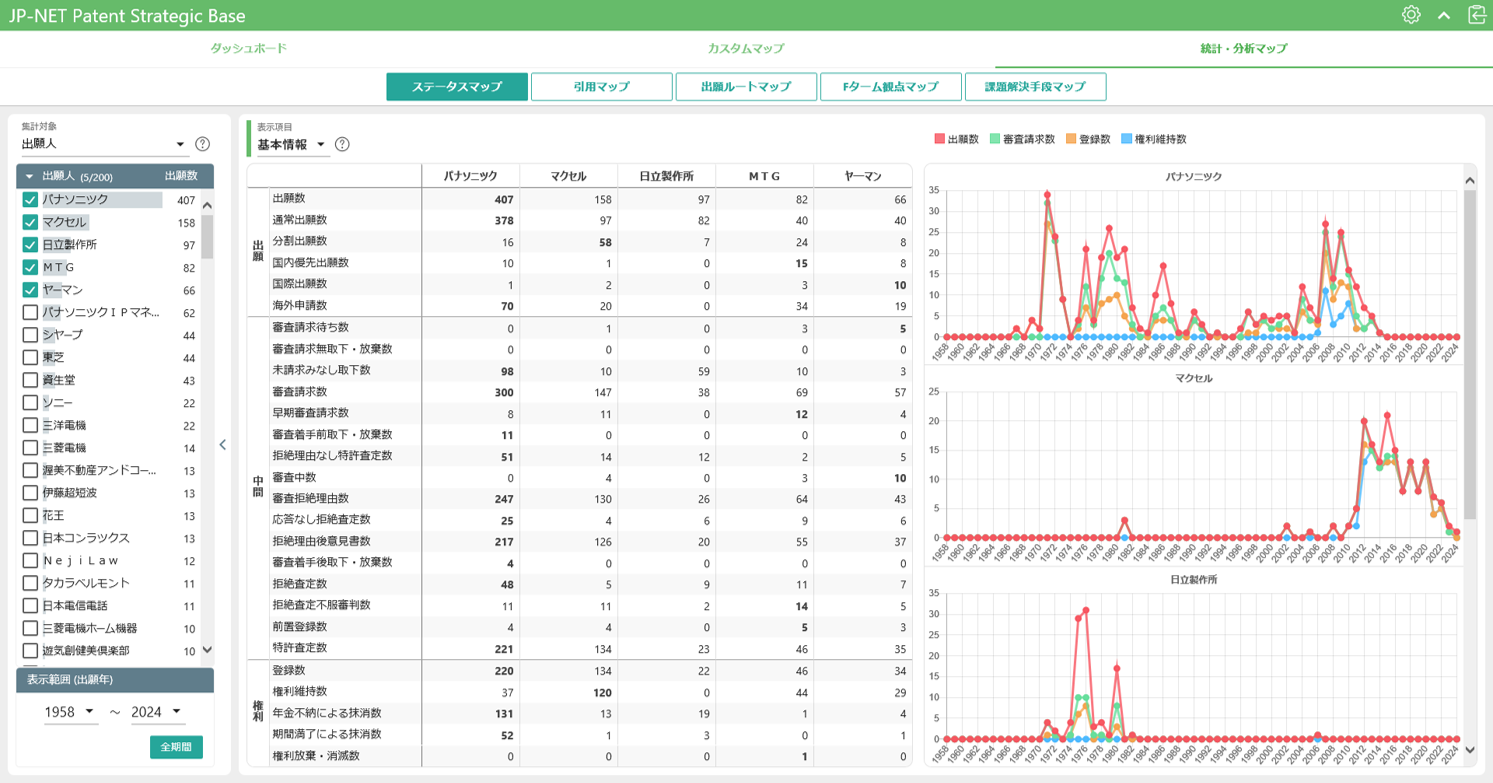Toggle 権利維持数 legend series
This screenshot has height=783, width=1493.
coord(1154,139)
